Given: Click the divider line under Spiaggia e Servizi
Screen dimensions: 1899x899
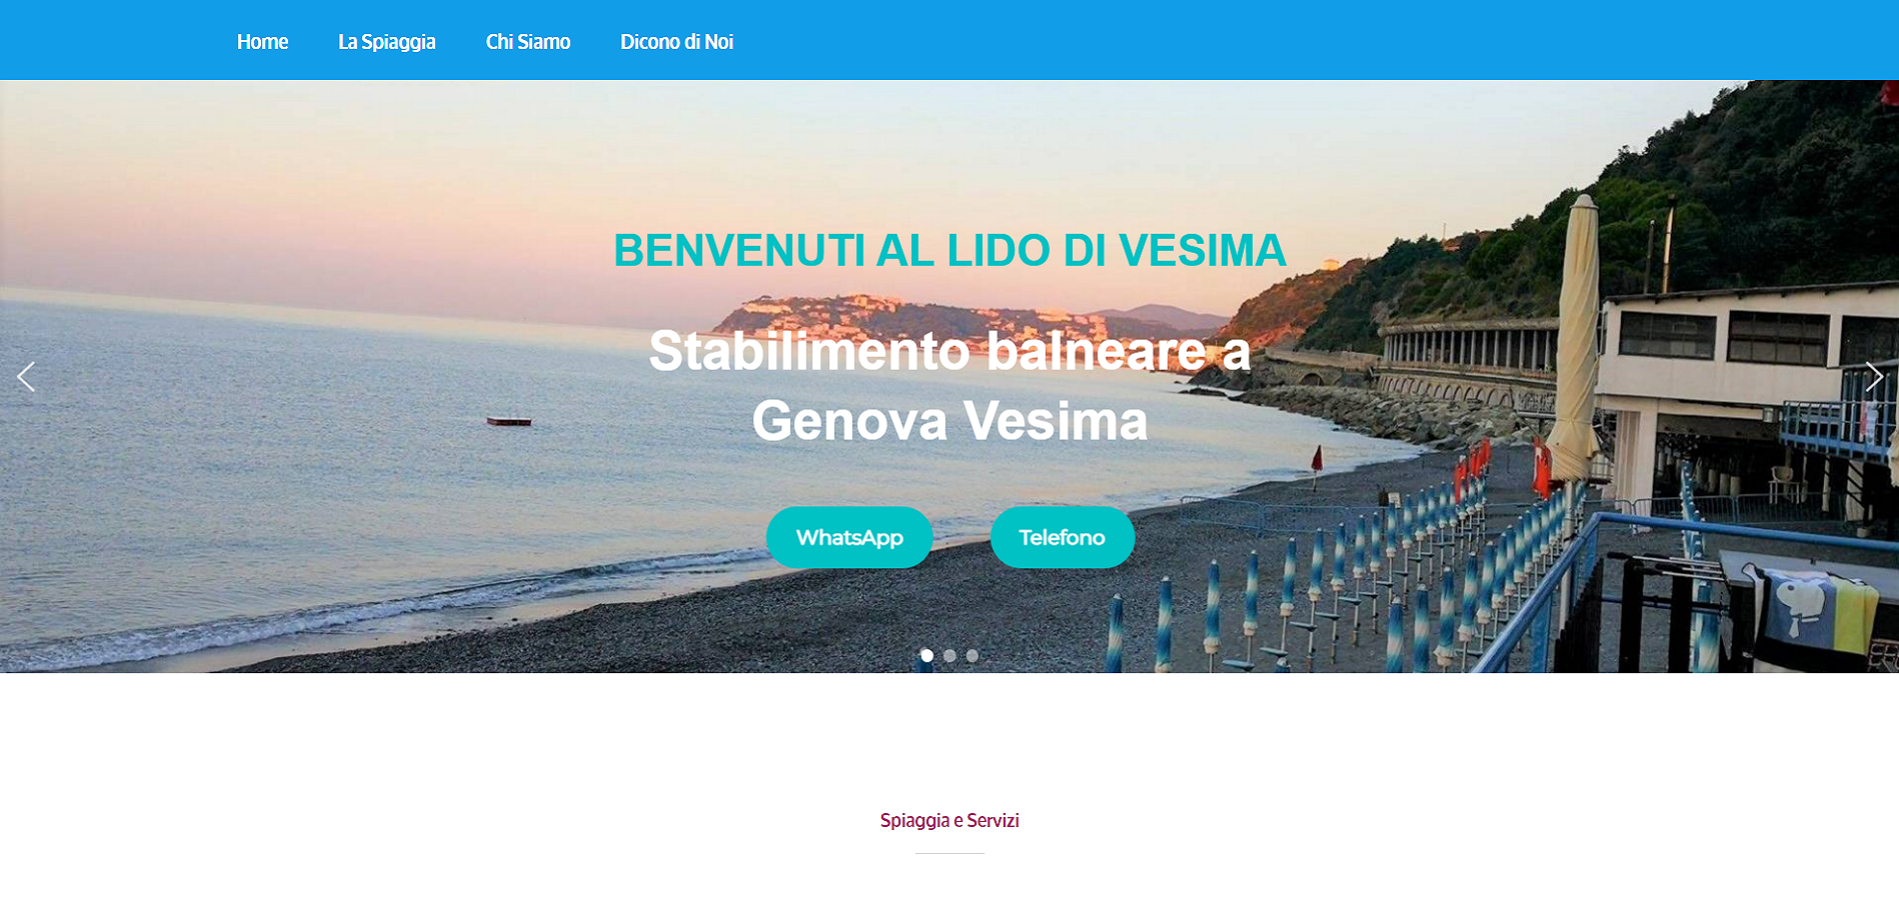Looking at the screenshot, I should pos(949,853).
